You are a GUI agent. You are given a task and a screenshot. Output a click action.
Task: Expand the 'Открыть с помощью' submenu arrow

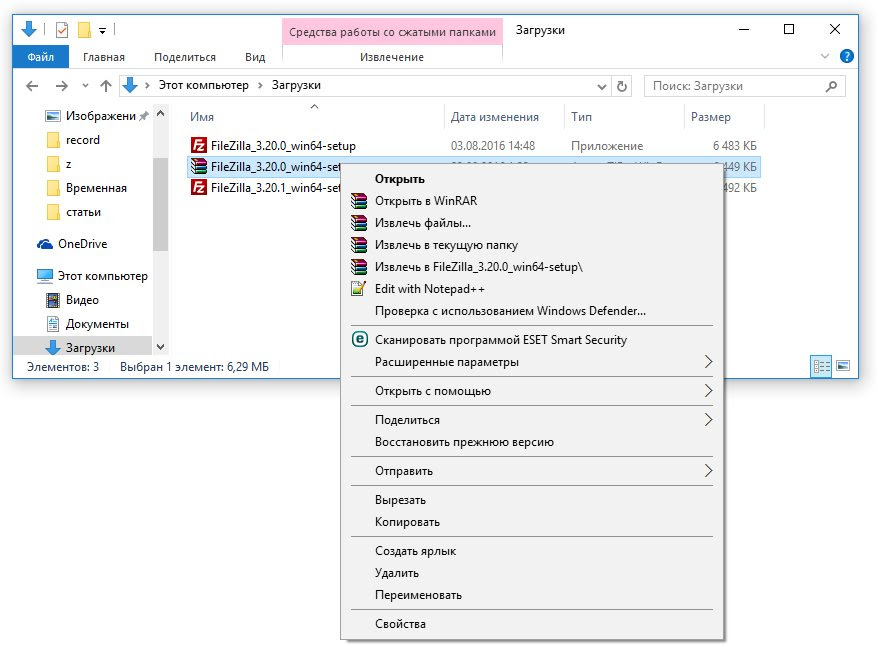point(708,391)
